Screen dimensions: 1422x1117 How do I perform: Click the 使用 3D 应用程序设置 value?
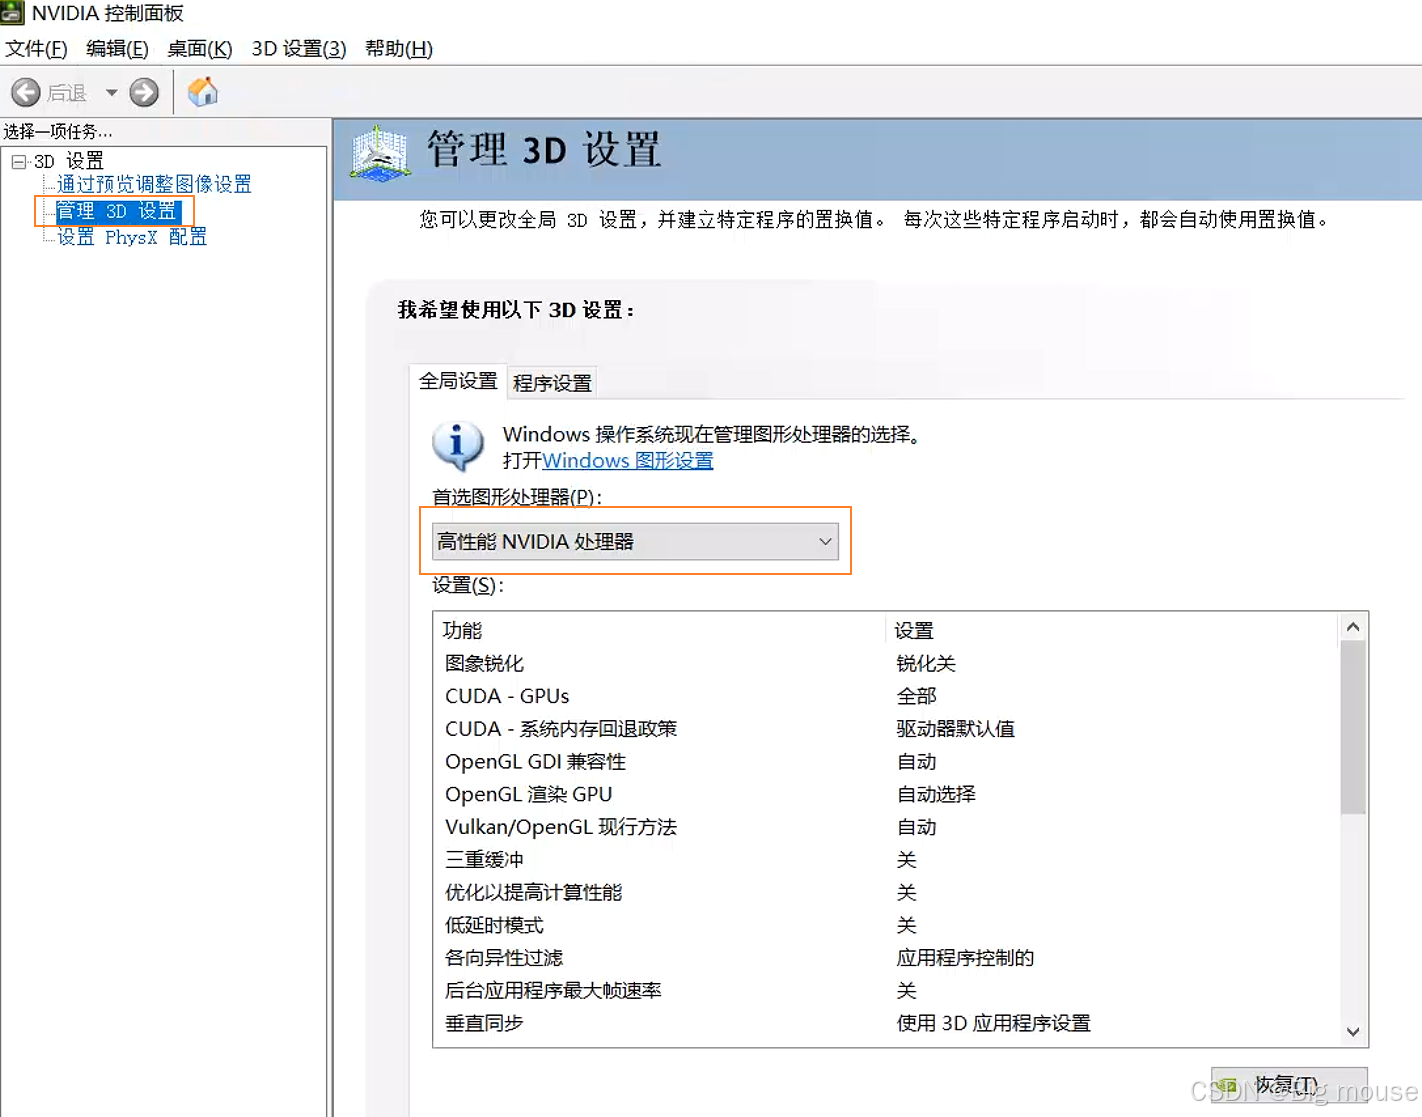coord(993,1023)
